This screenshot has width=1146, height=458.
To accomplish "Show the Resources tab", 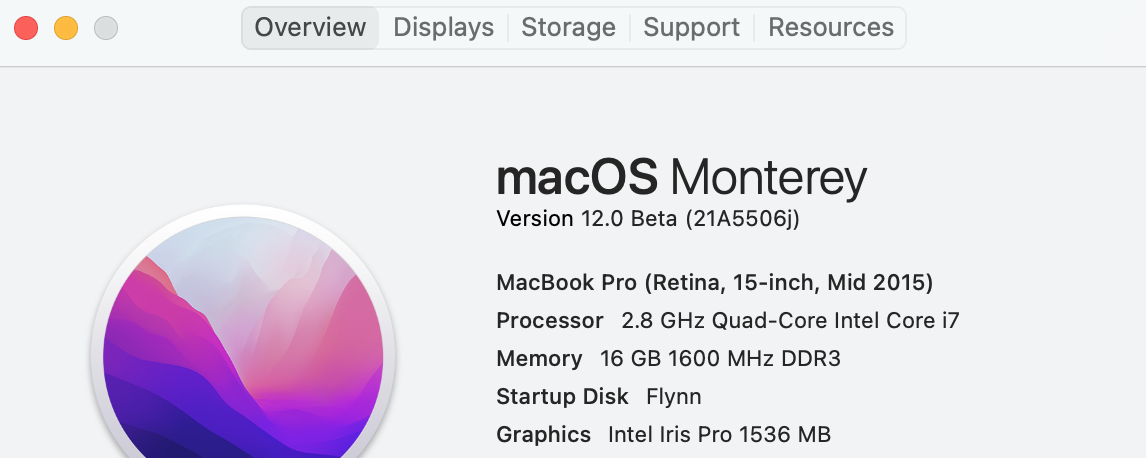I will tap(830, 28).
